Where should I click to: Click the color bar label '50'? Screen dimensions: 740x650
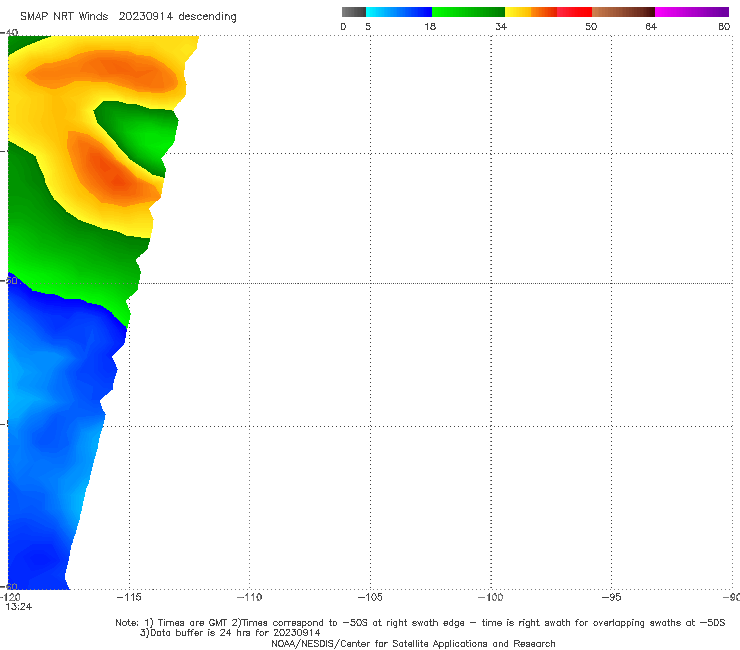click(x=591, y=26)
